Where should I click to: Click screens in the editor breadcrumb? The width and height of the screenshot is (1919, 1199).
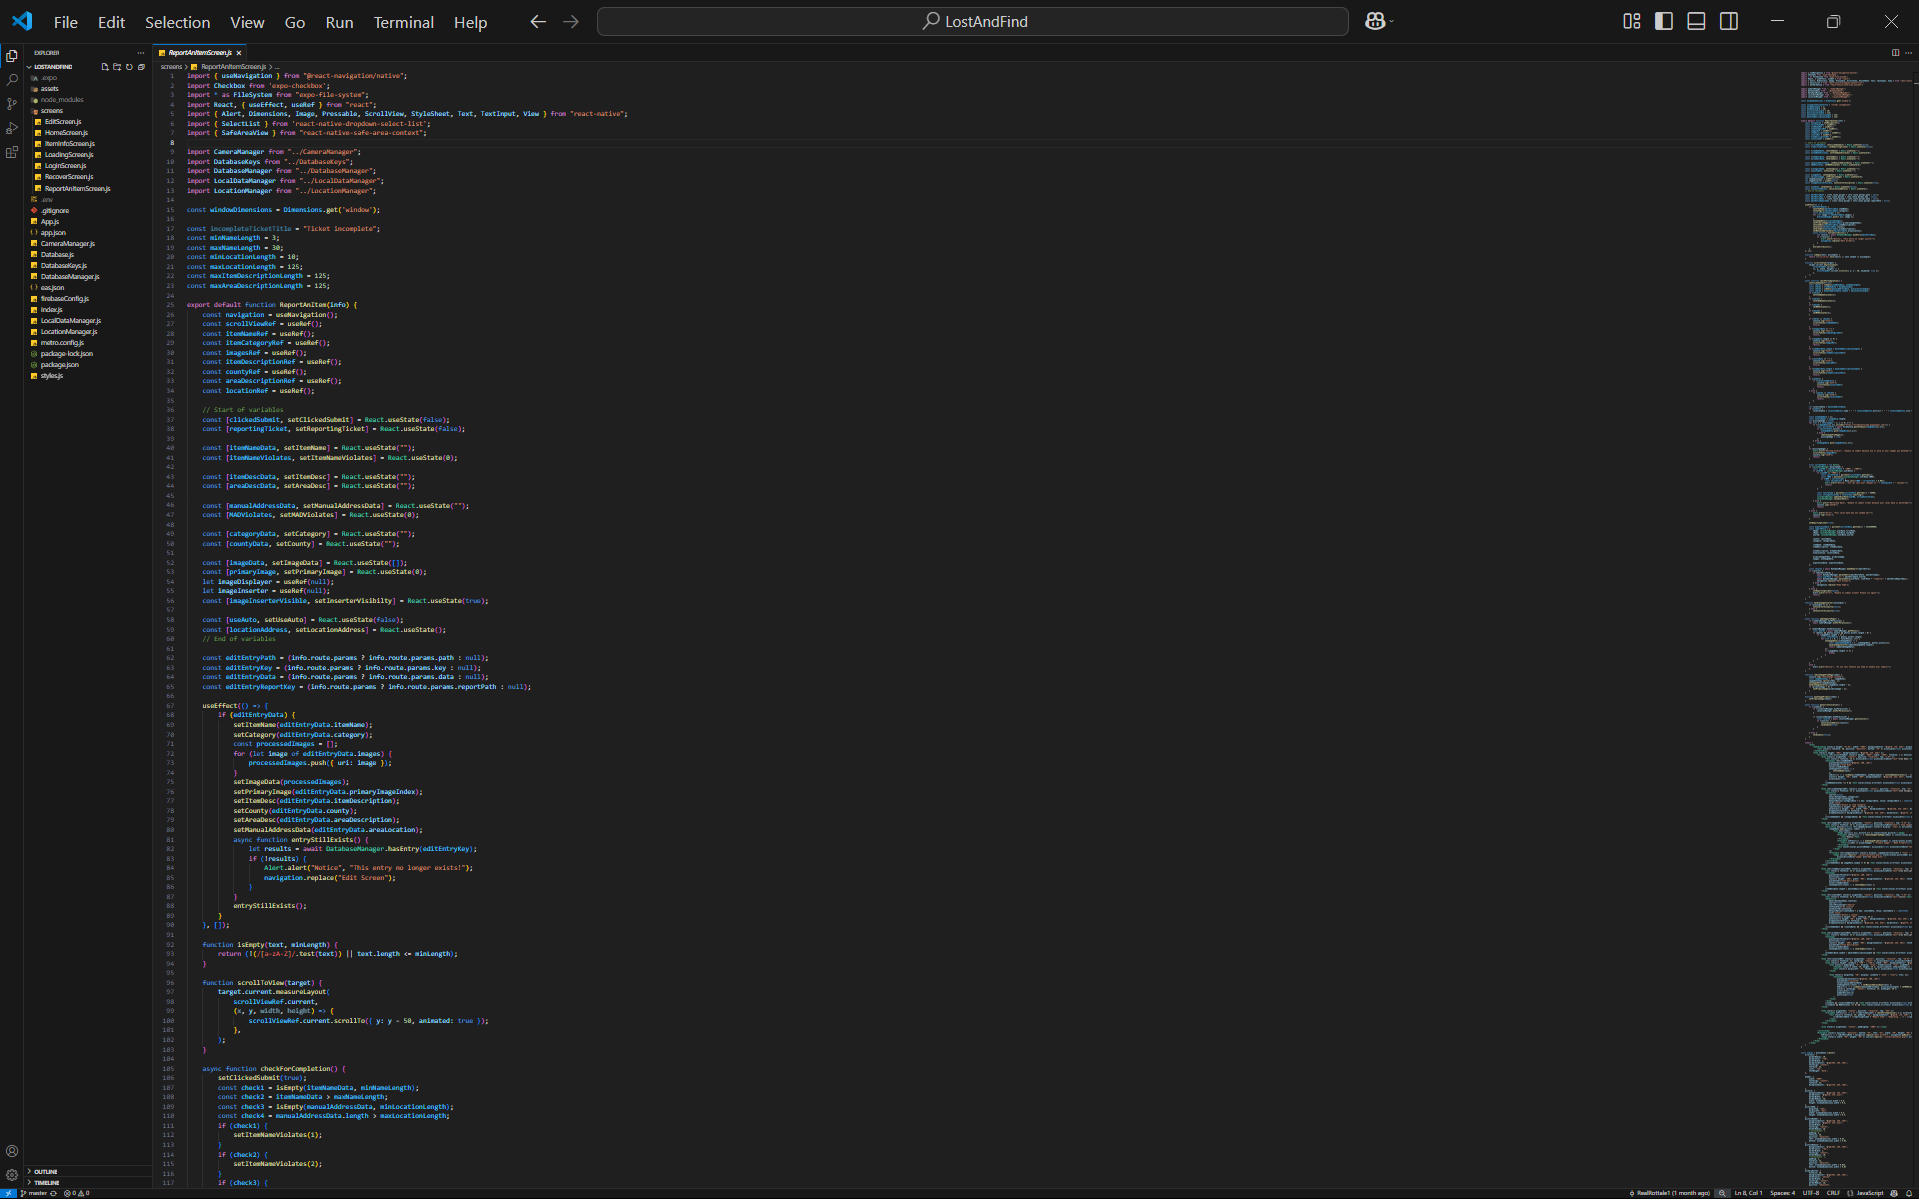[171, 67]
